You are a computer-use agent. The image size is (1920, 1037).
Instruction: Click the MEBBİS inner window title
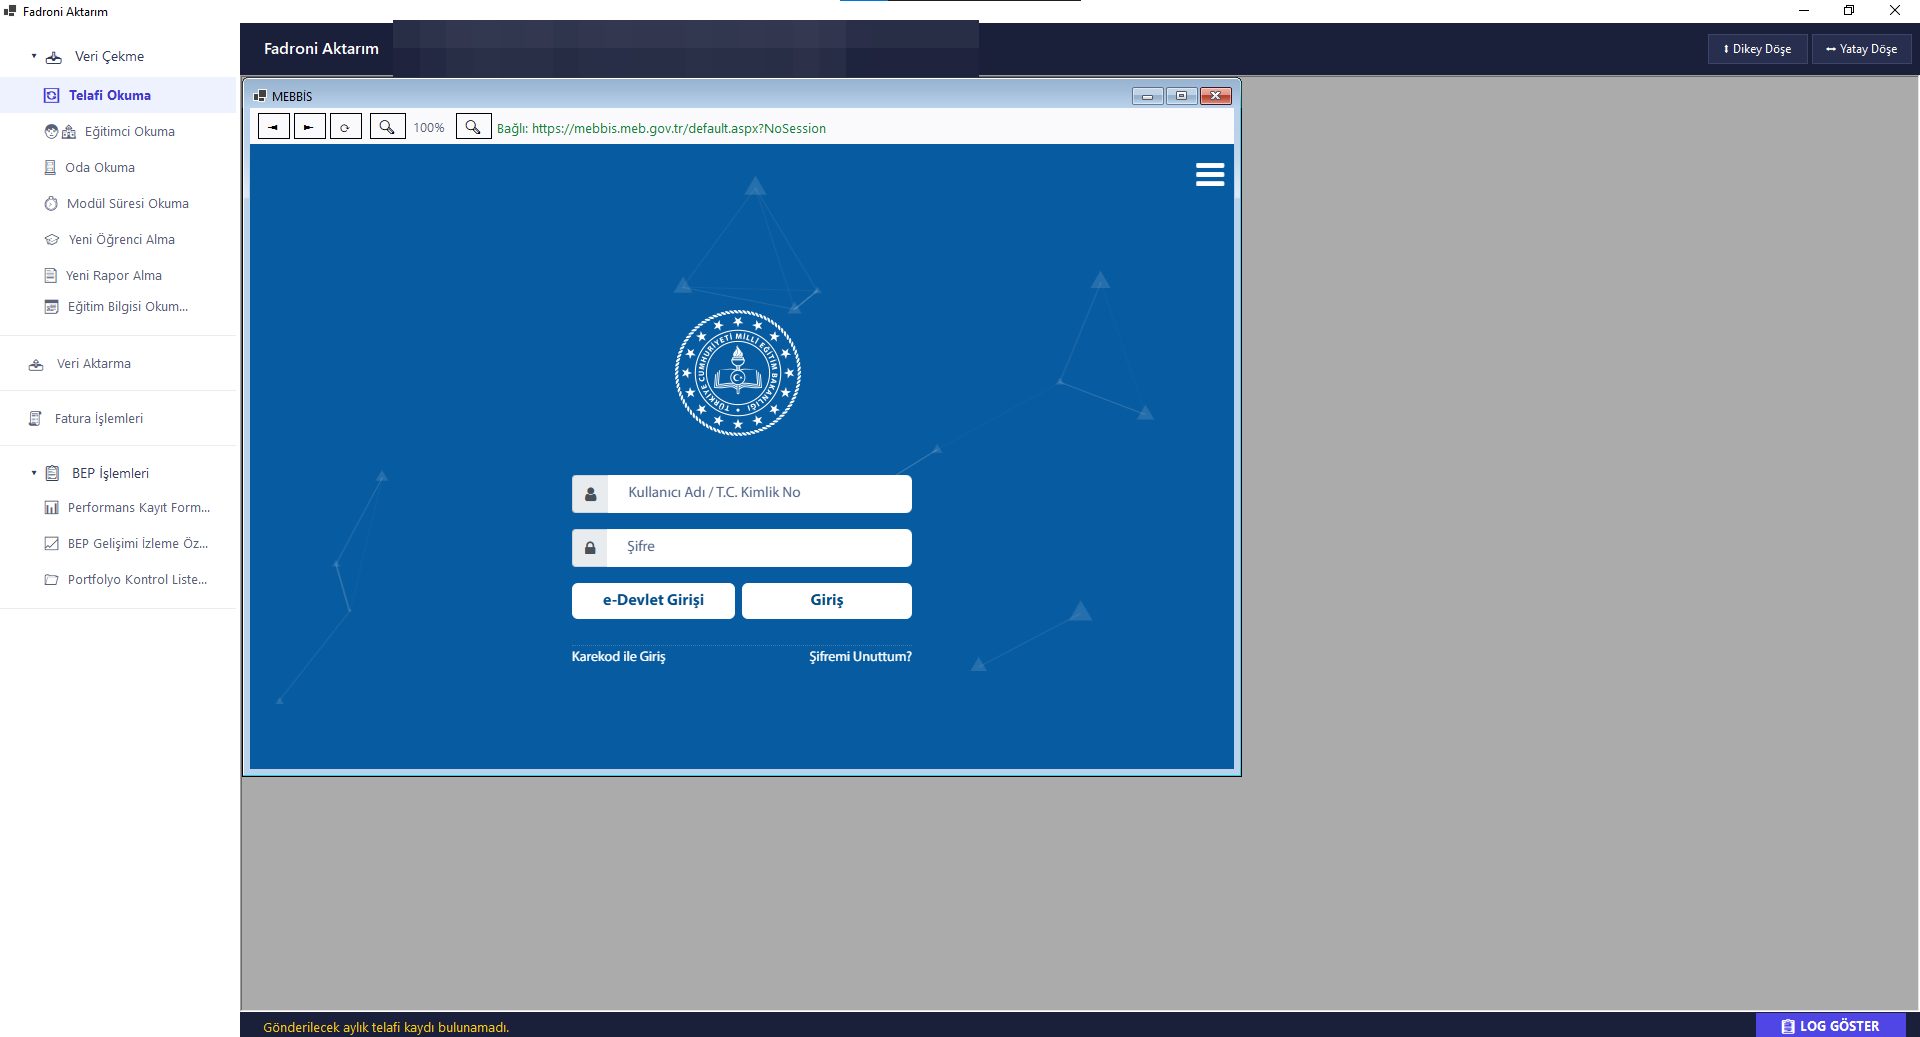(x=292, y=96)
